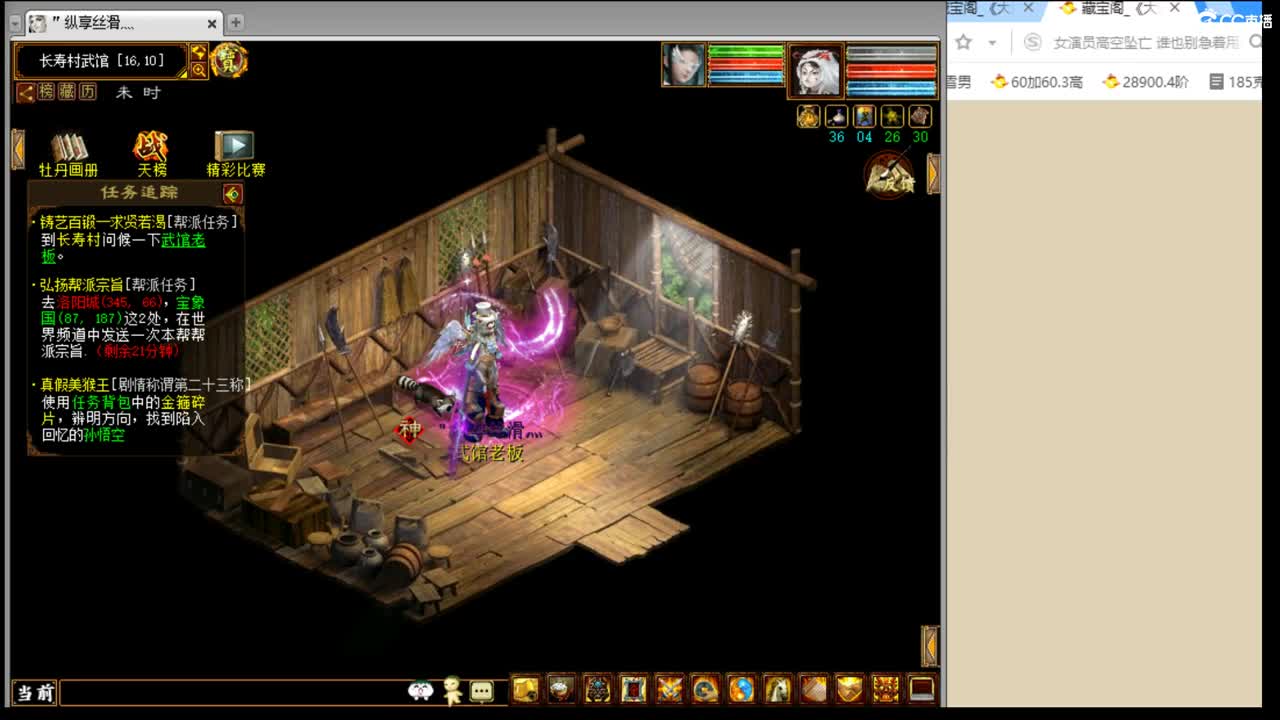Click the buff icon showing 04
This screenshot has width=1280, height=720.
pyautogui.click(x=864, y=116)
